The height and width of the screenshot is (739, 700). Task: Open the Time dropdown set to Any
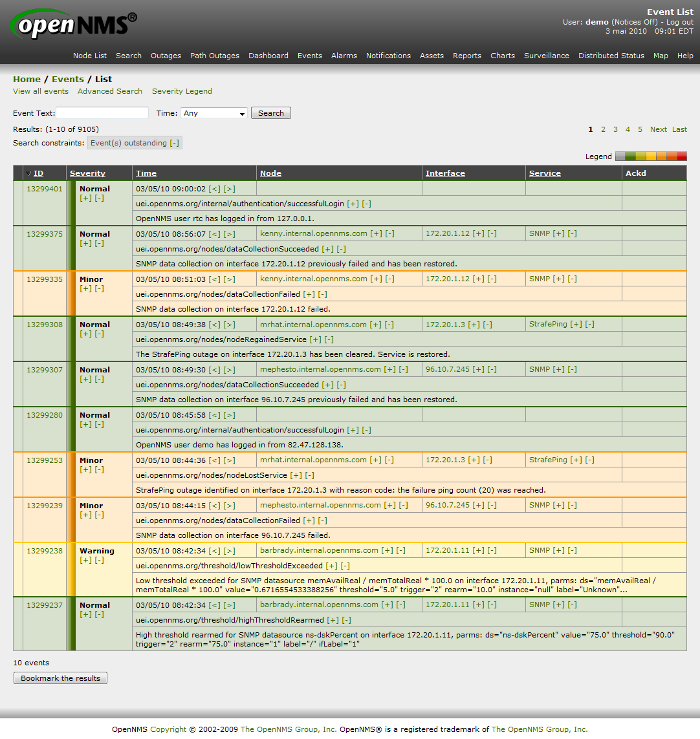point(214,113)
